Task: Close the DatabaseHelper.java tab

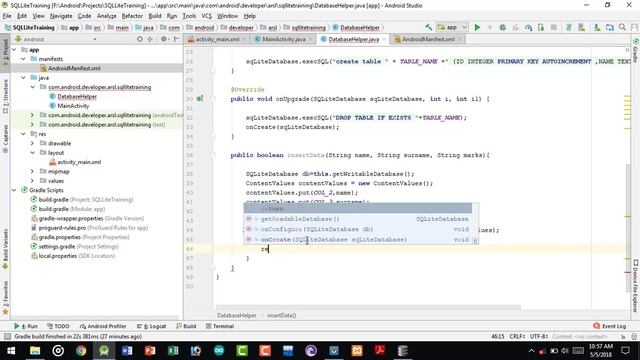Action: point(384,40)
